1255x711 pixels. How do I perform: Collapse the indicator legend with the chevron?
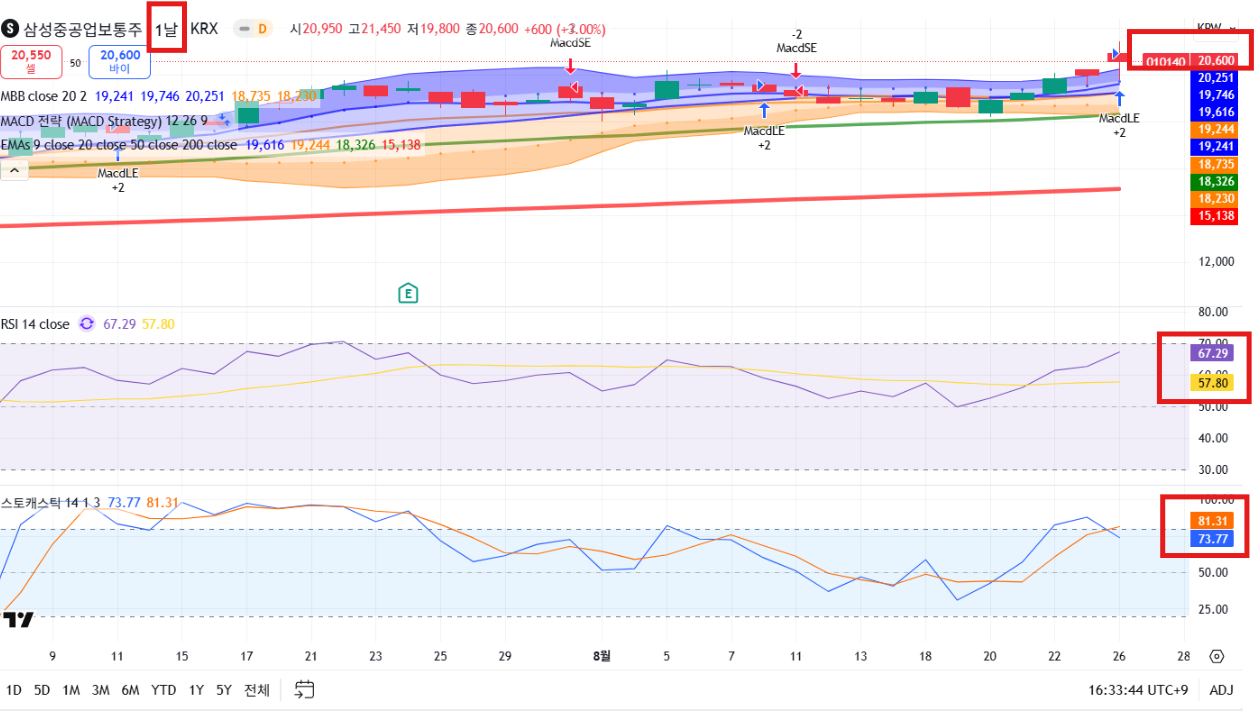(15, 171)
